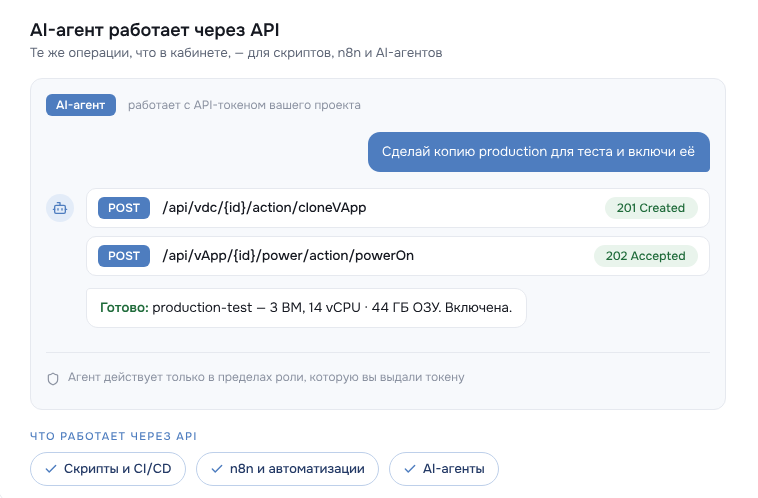This screenshot has height=498, width=758.
Task: Click the Скрипты и CI/CD chip label
Action: pyautogui.click(x=117, y=469)
